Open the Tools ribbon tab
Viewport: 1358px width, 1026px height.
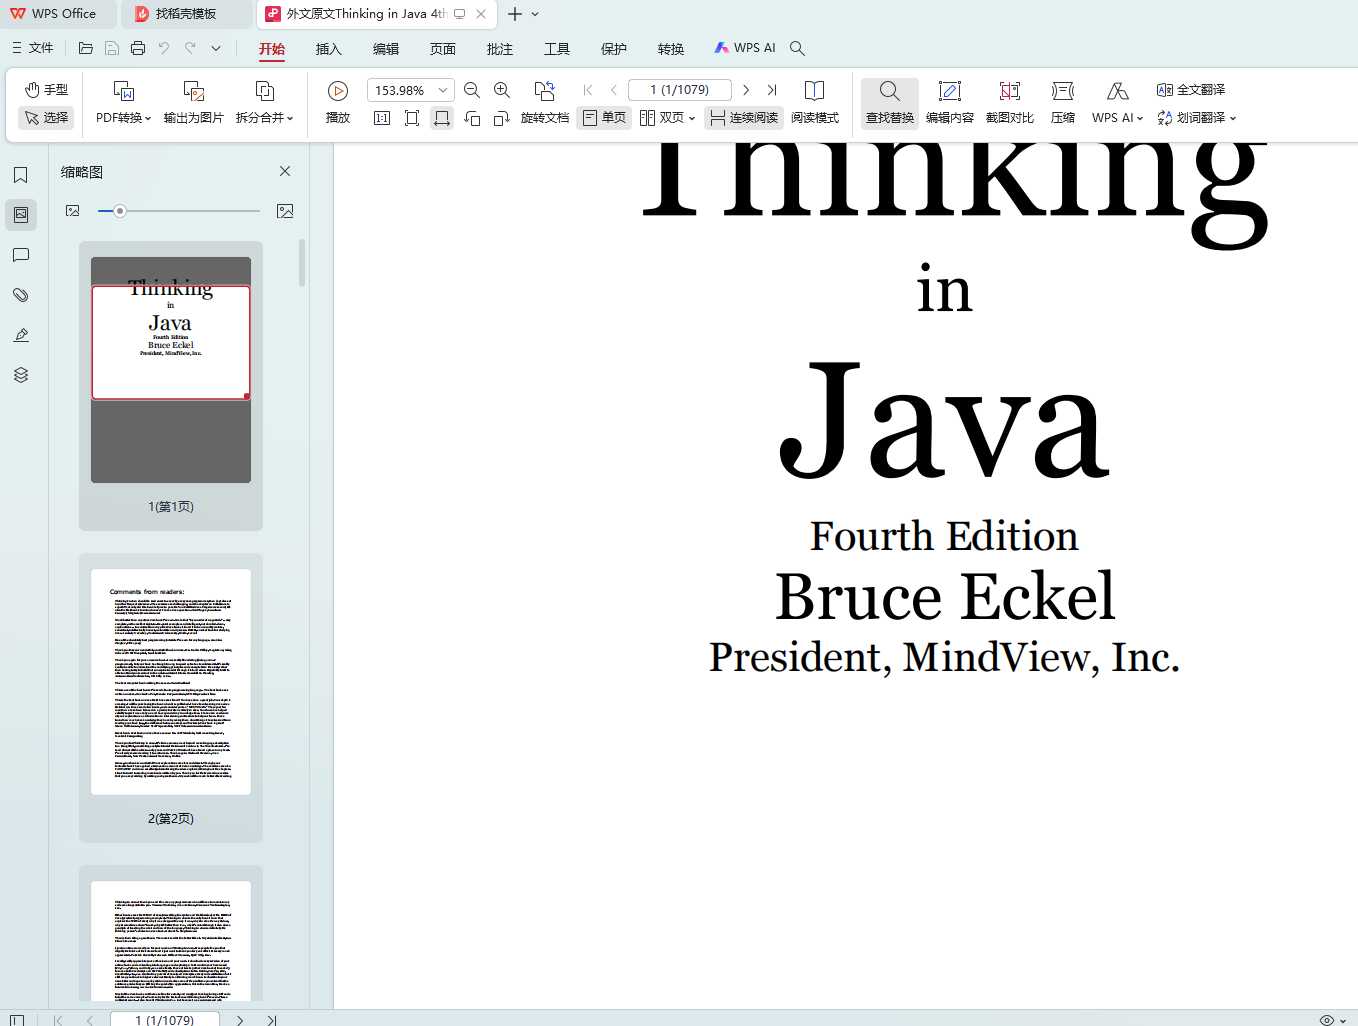556,49
